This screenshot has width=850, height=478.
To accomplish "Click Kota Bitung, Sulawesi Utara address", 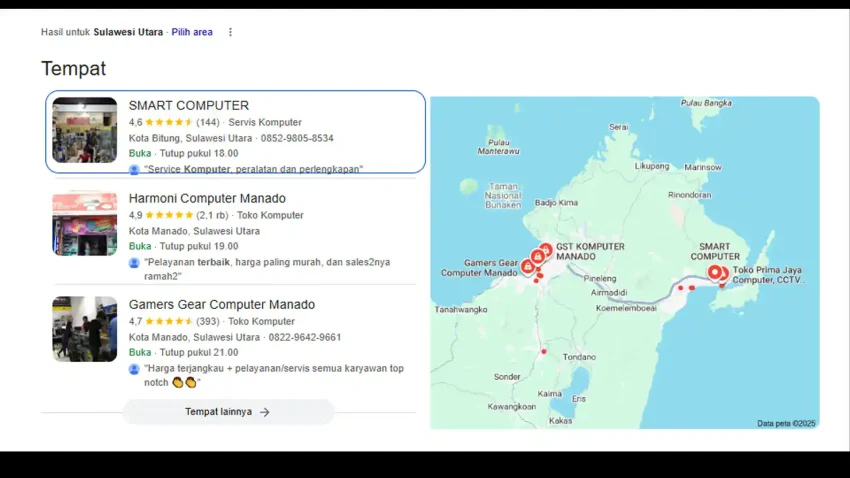I will 190,138.
